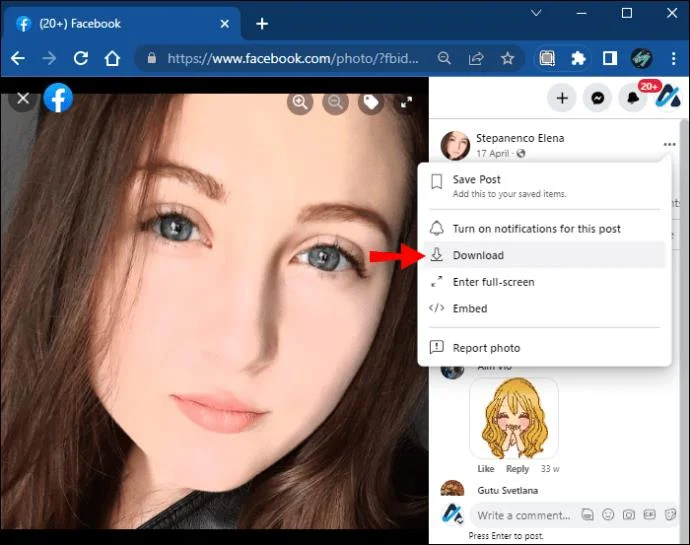Screen dimensions: 690x545
Task: Click the zoom in icon on the photo
Action: [x=300, y=103]
